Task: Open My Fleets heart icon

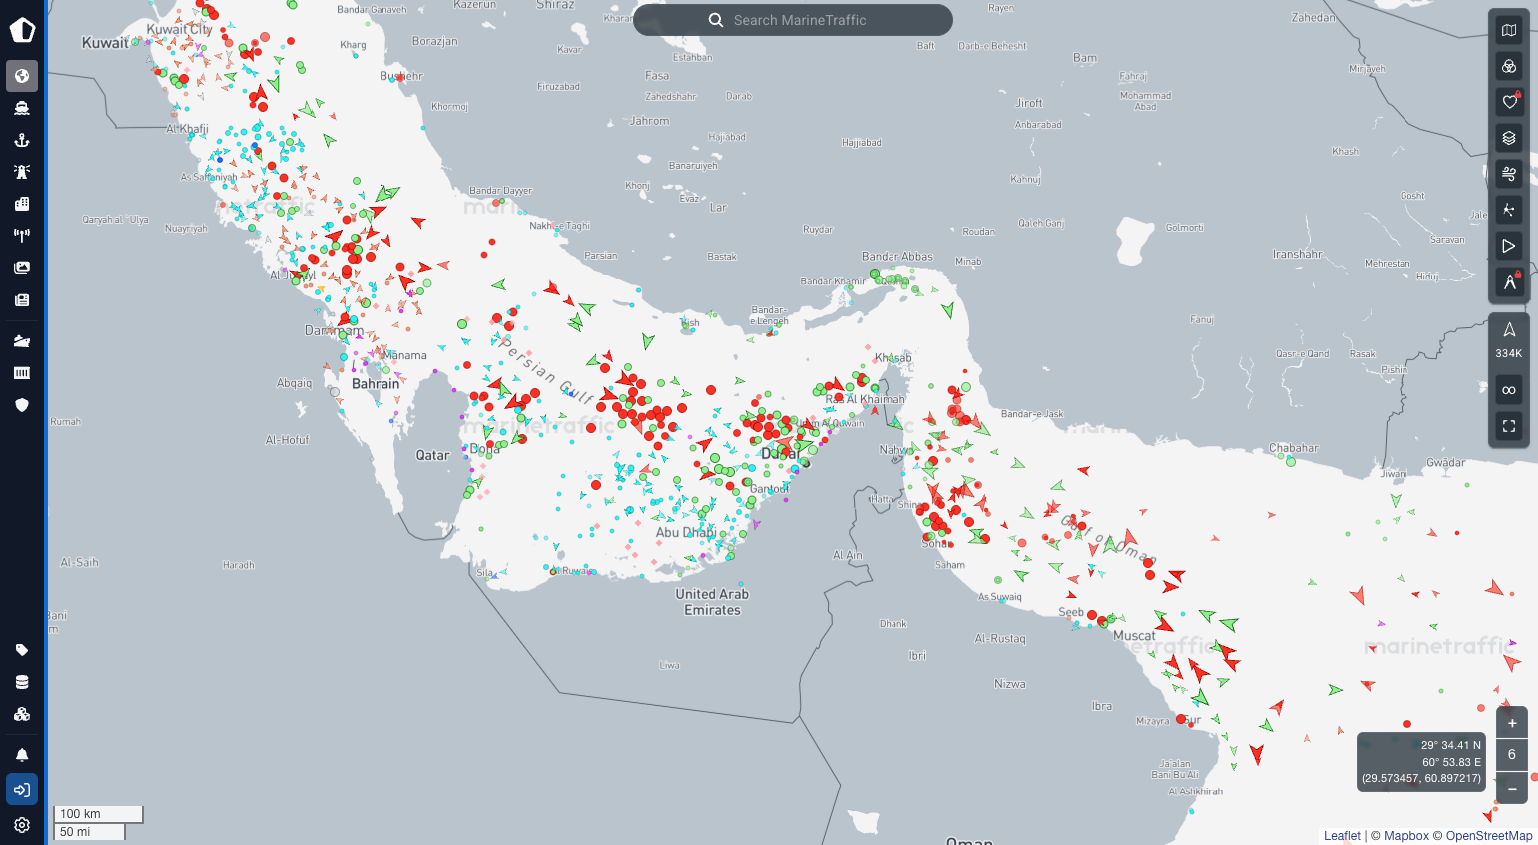Action: pos(1509,102)
